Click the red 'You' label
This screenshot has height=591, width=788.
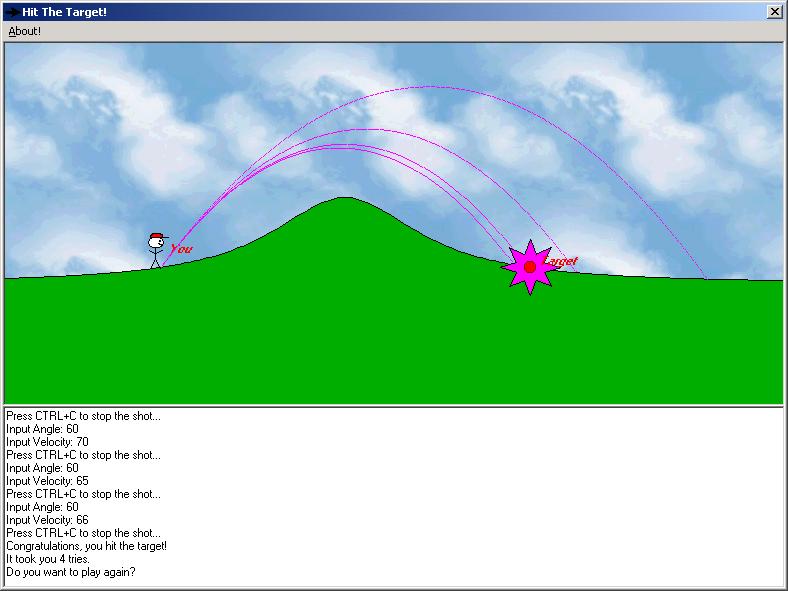point(181,249)
